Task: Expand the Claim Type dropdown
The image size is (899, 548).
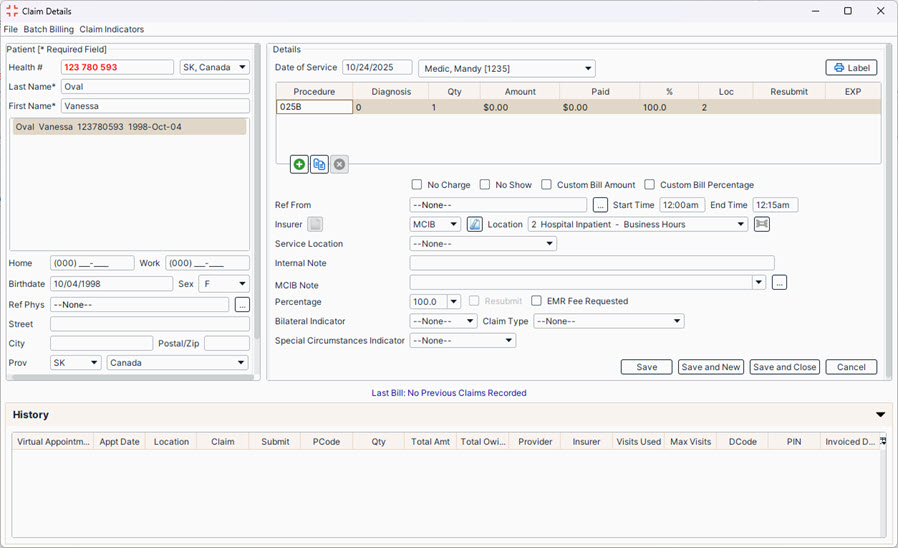Action: [x=608, y=321]
